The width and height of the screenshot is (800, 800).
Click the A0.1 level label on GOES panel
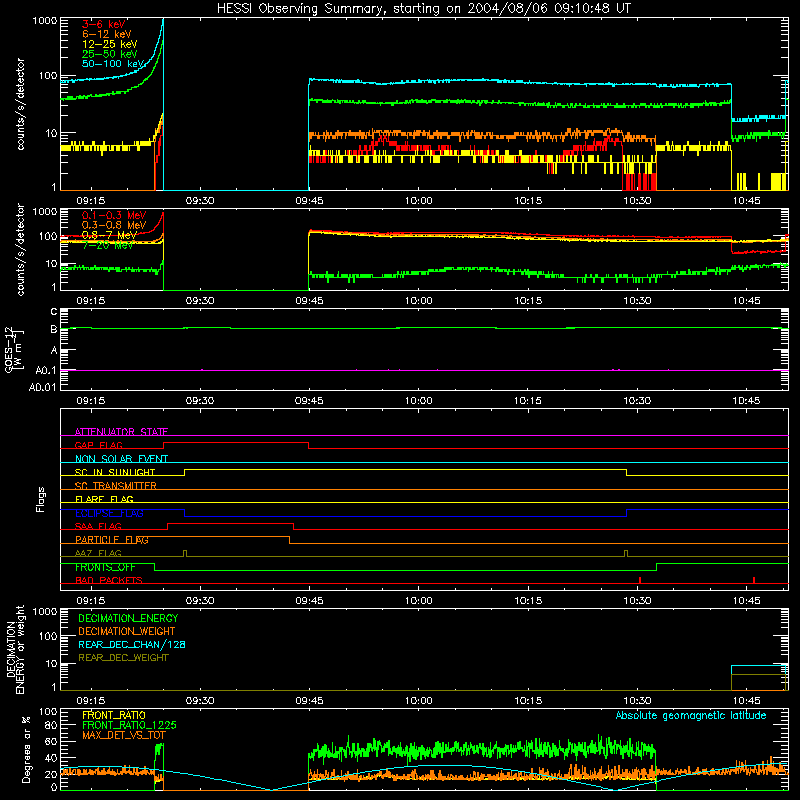(x=46, y=370)
